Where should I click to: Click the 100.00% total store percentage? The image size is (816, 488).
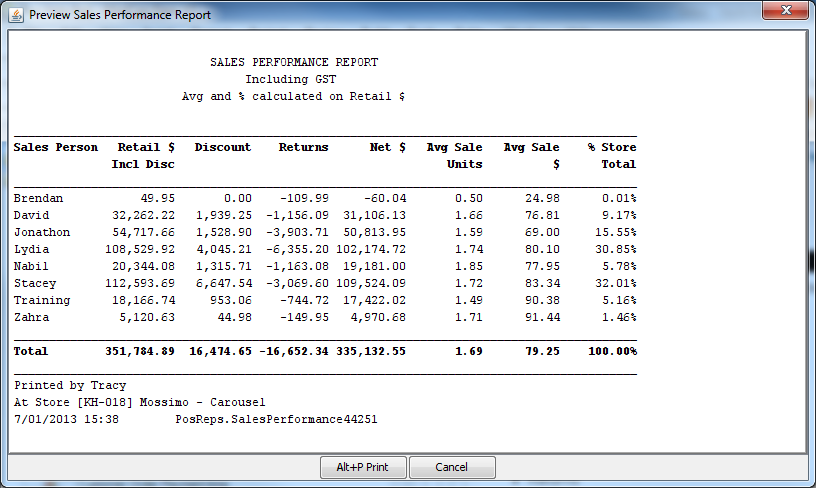pyautogui.click(x=611, y=351)
